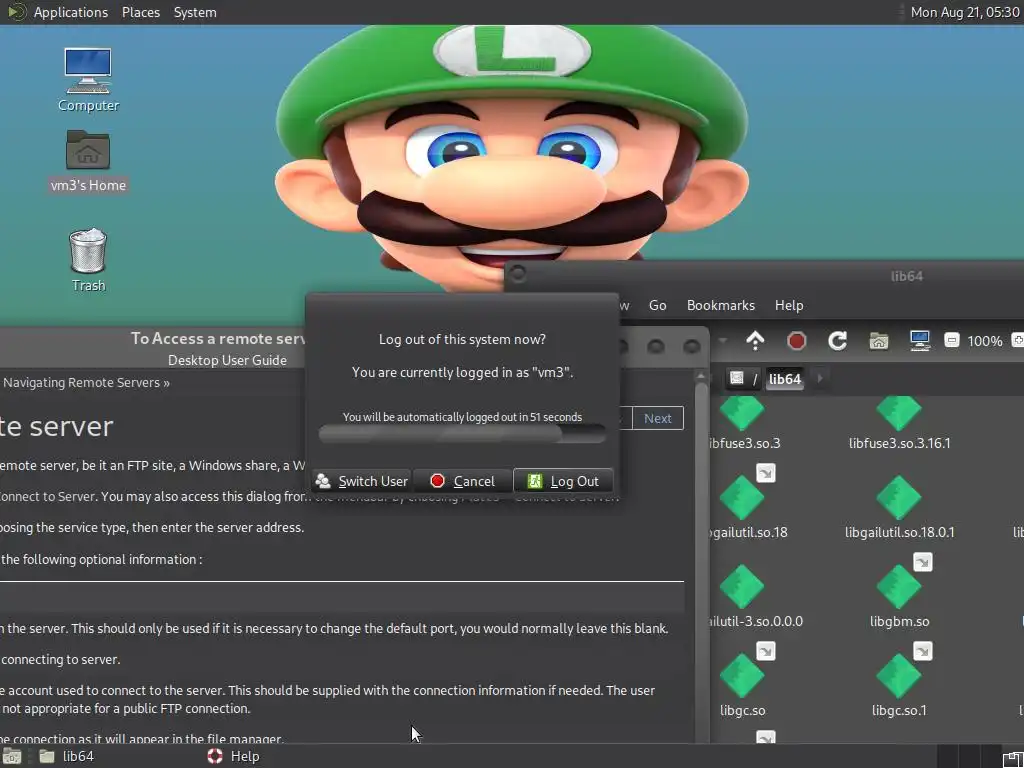Open Computer via the file manager toolbar
This screenshot has height=768, width=1024.
click(920, 340)
